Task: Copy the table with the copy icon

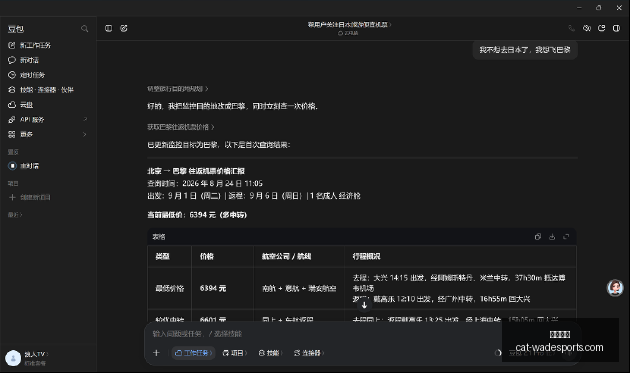Action: (x=538, y=237)
